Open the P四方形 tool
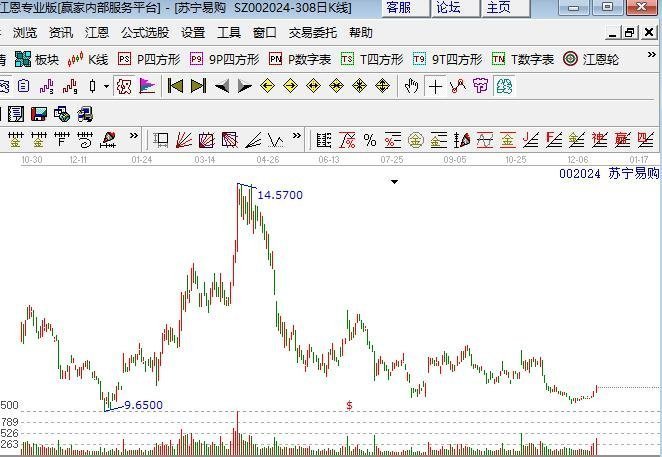662x457 pixels. [149, 60]
